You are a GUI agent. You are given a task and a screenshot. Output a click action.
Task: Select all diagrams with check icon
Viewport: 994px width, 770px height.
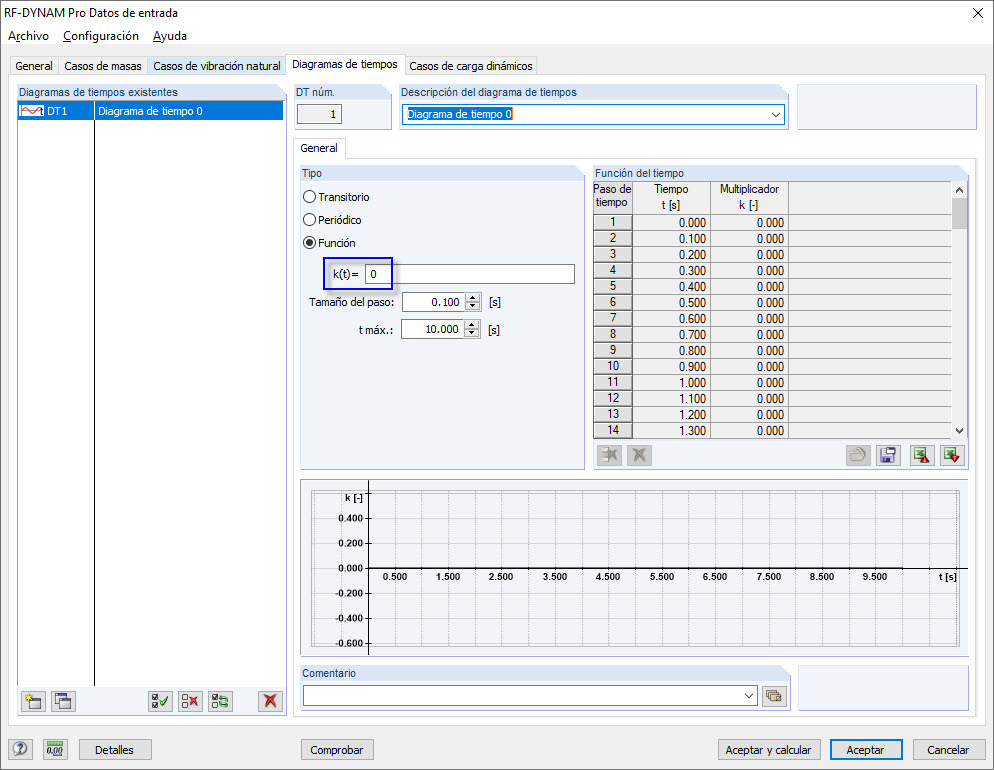pos(160,701)
